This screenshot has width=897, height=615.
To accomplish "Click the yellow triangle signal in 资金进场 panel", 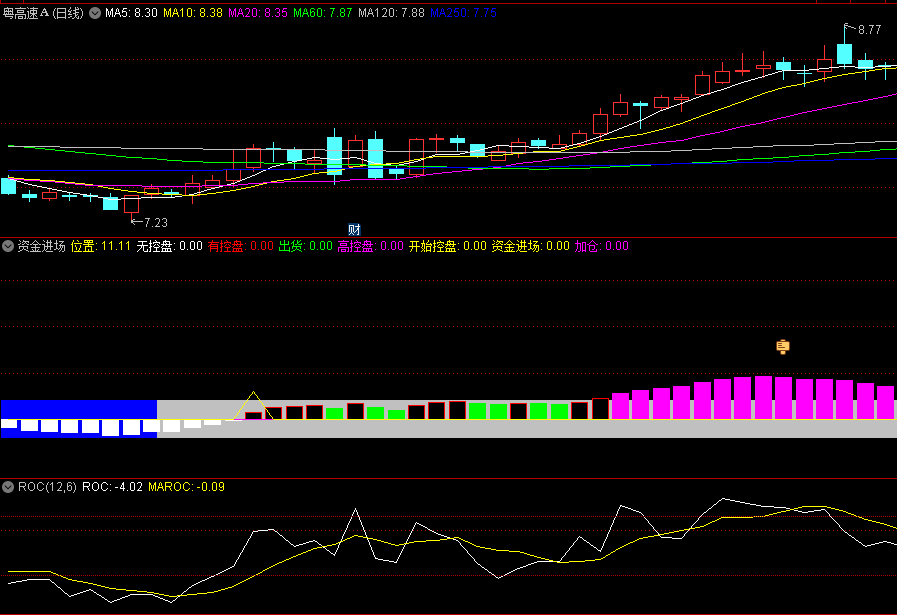I will pyautogui.click(x=253, y=406).
